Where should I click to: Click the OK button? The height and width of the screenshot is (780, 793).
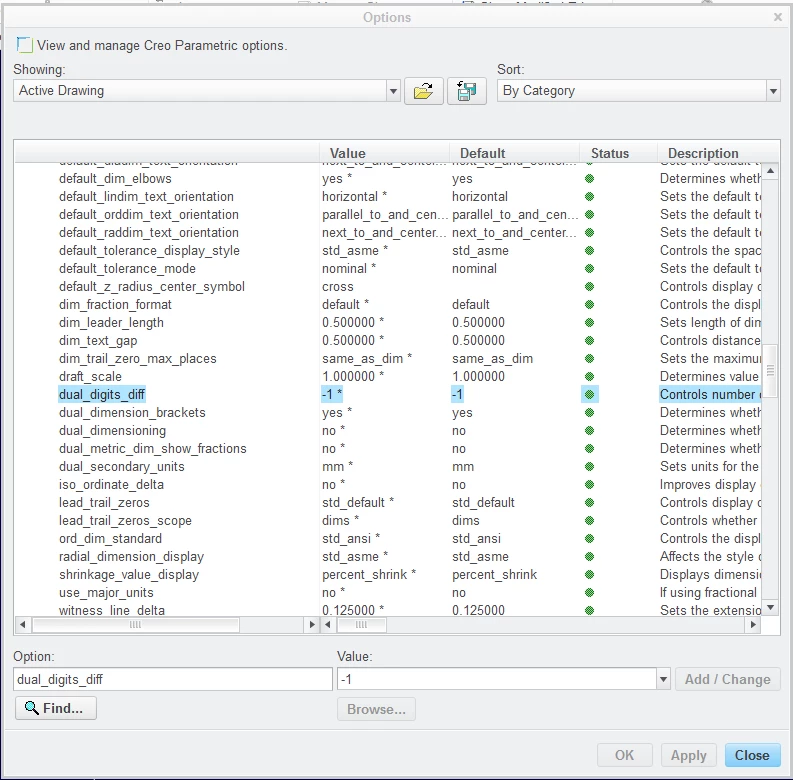(x=624, y=755)
